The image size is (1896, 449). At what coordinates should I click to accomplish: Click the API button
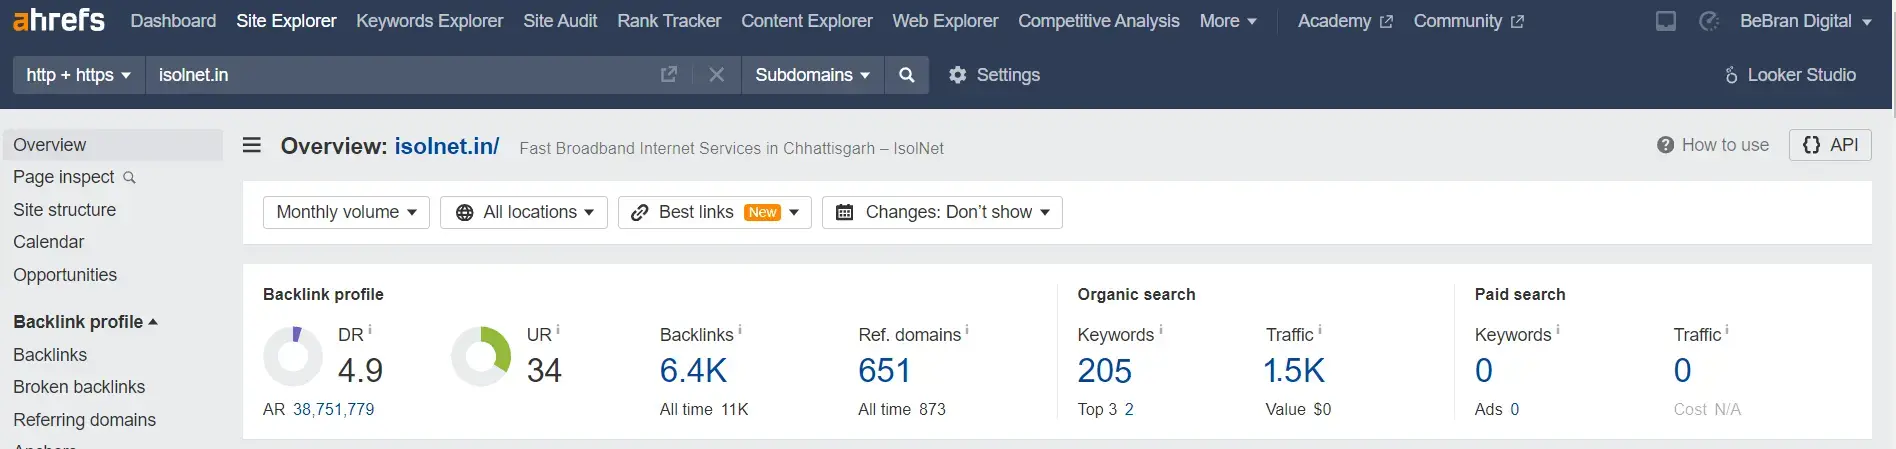tap(1830, 145)
